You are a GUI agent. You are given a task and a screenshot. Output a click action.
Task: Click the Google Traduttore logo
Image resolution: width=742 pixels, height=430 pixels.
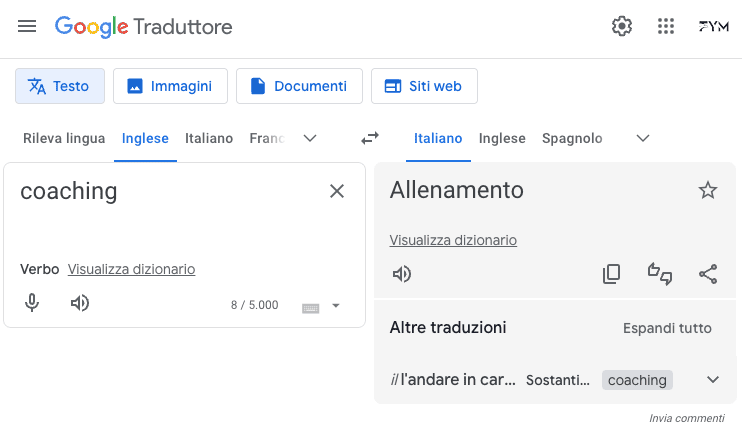[x=143, y=26]
